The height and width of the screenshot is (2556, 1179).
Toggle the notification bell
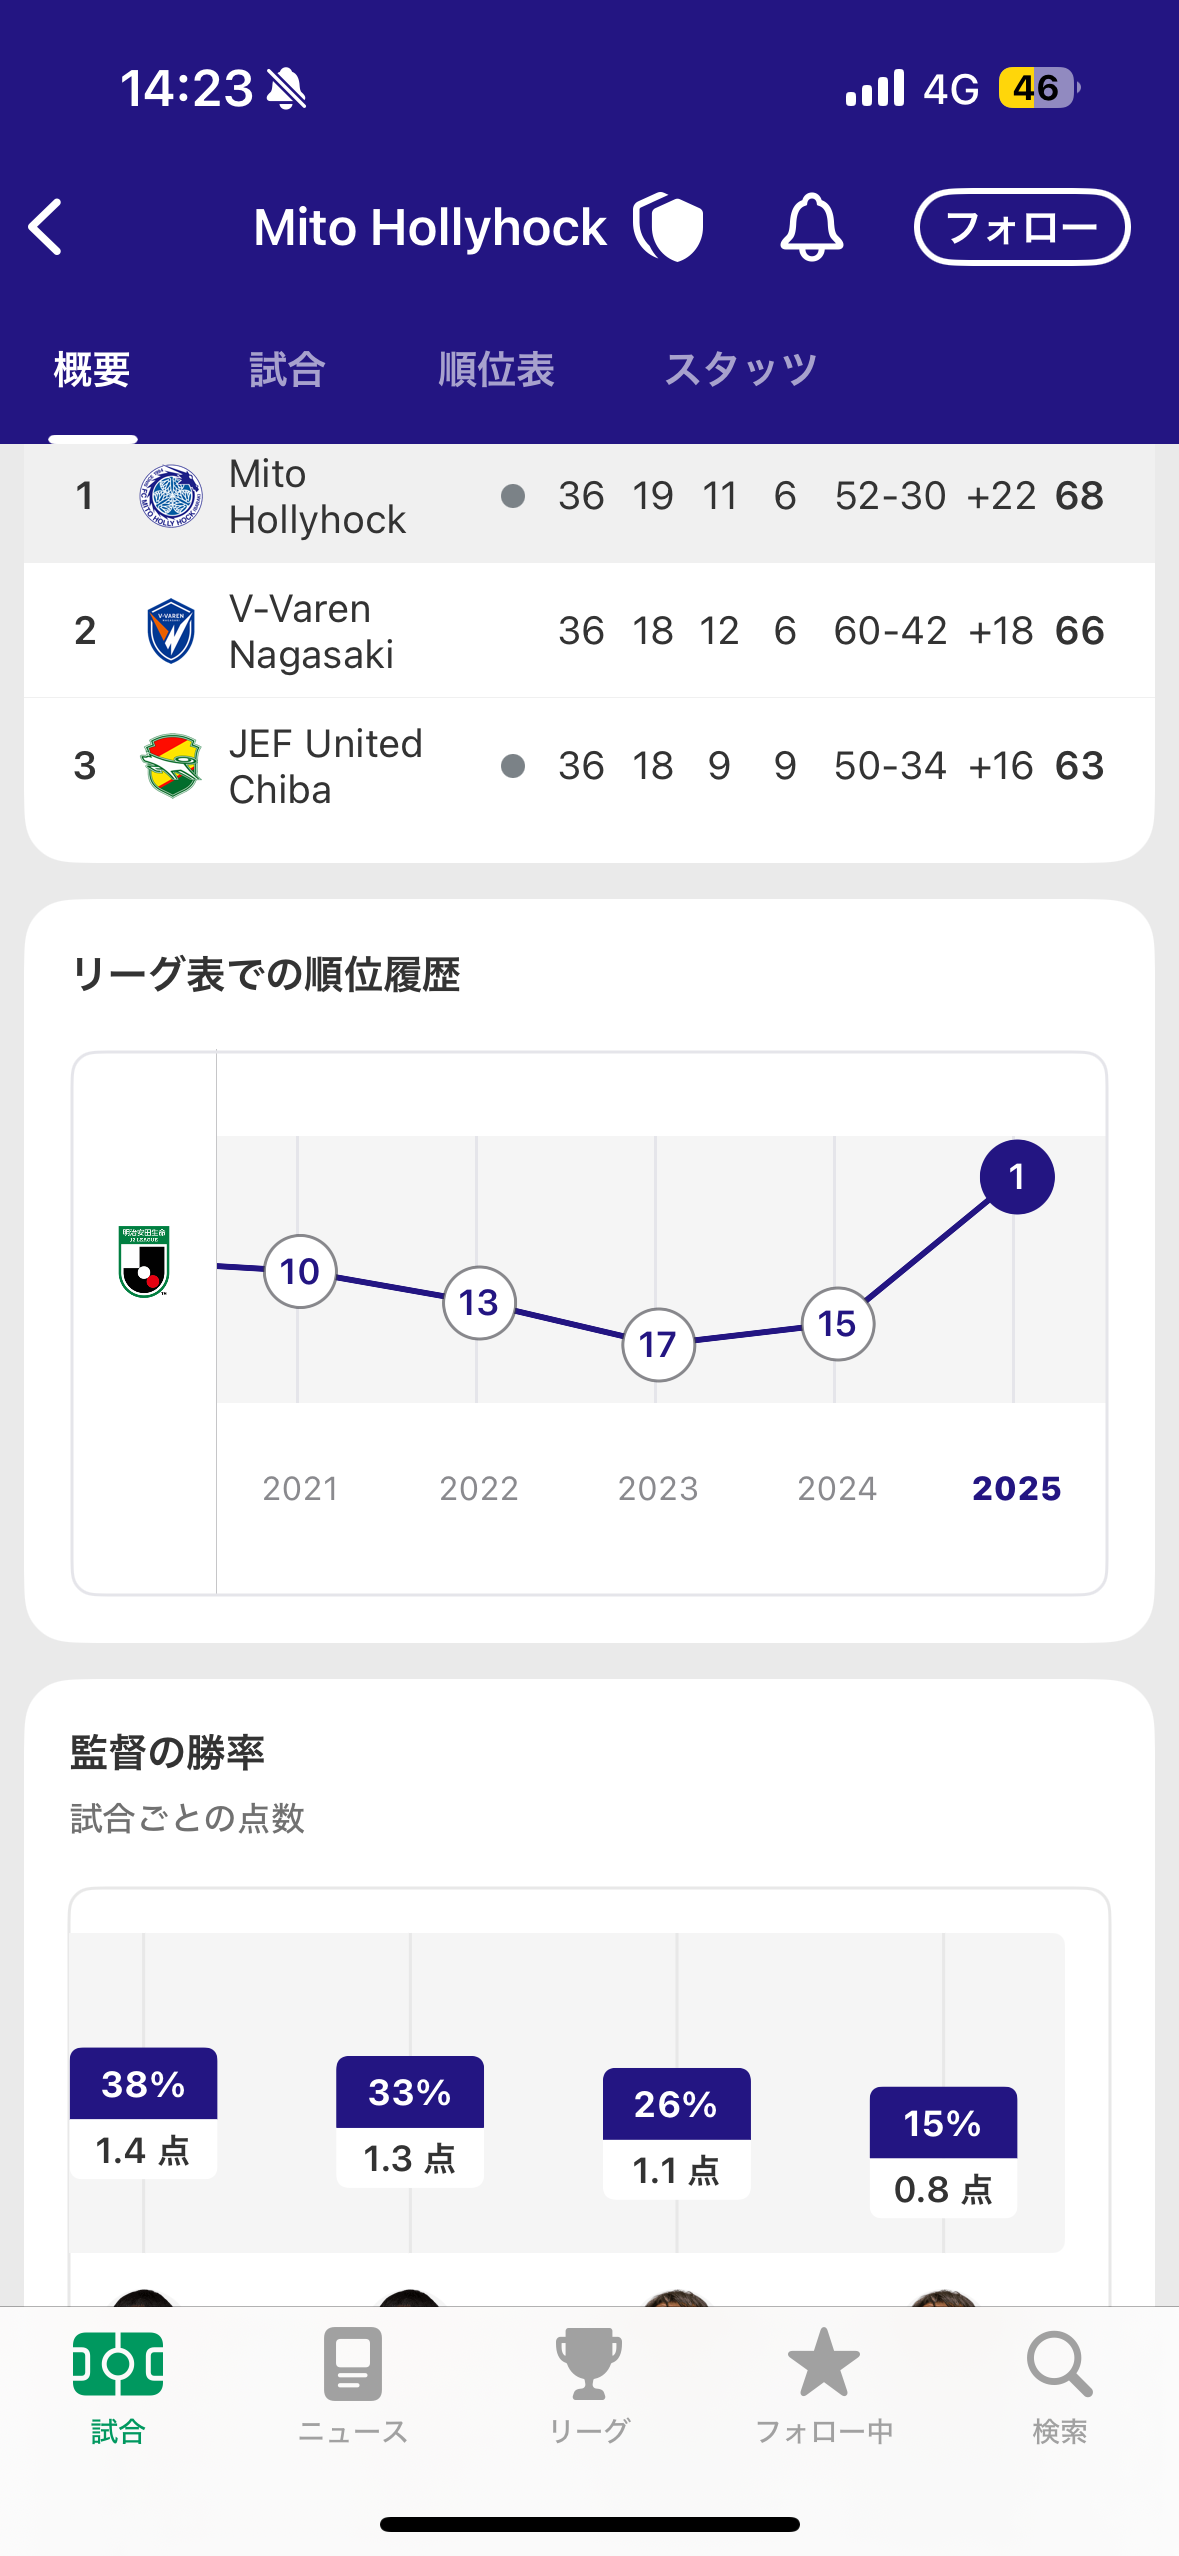click(811, 227)
